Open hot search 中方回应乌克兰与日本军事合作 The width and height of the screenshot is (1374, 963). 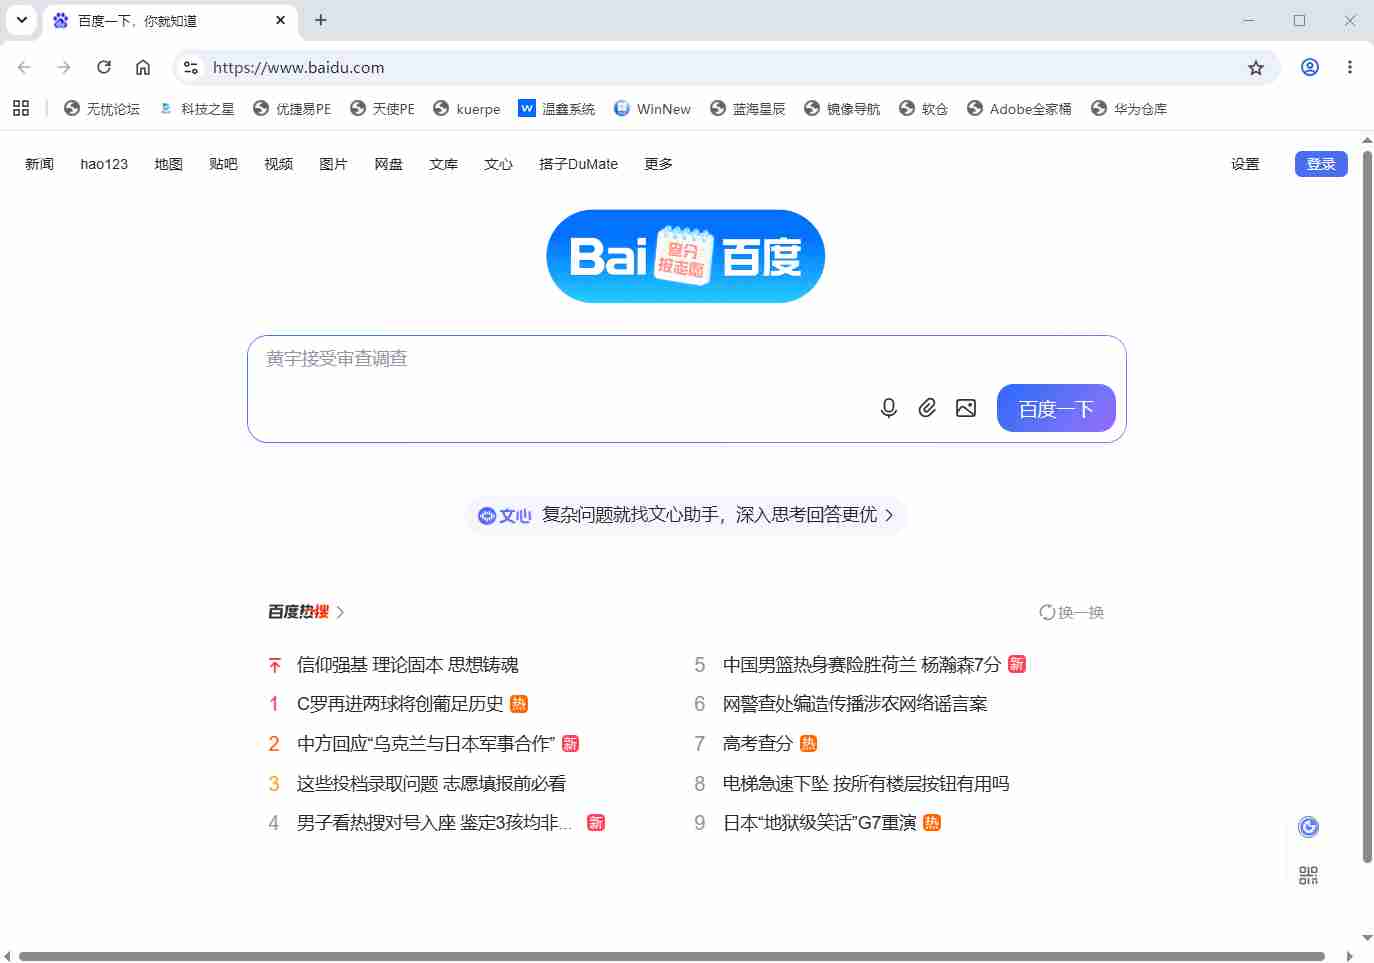(x=426, y=744)
